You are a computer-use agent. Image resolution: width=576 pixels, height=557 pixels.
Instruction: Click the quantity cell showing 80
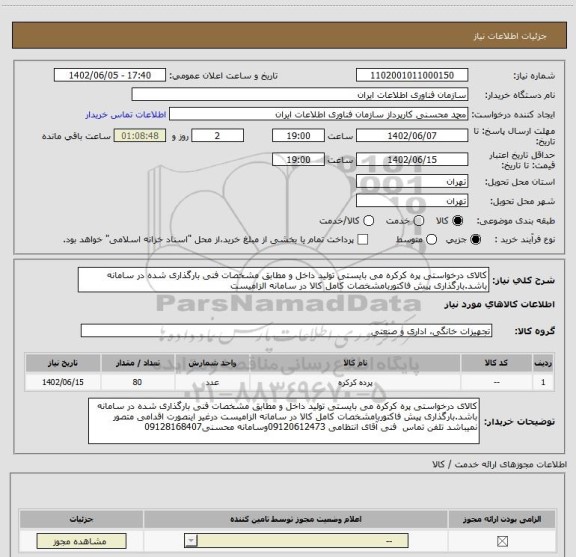click(138, 382)
